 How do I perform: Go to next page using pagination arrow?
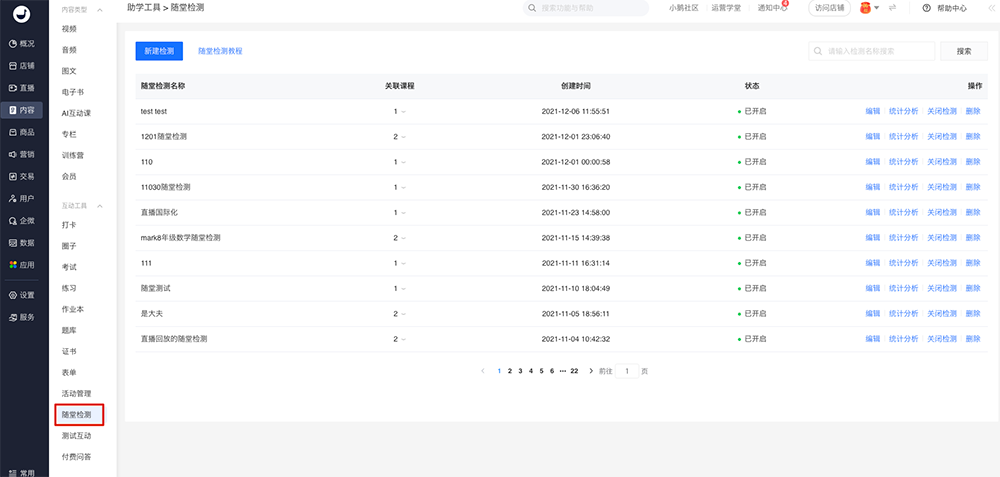[x=592, y=371]
